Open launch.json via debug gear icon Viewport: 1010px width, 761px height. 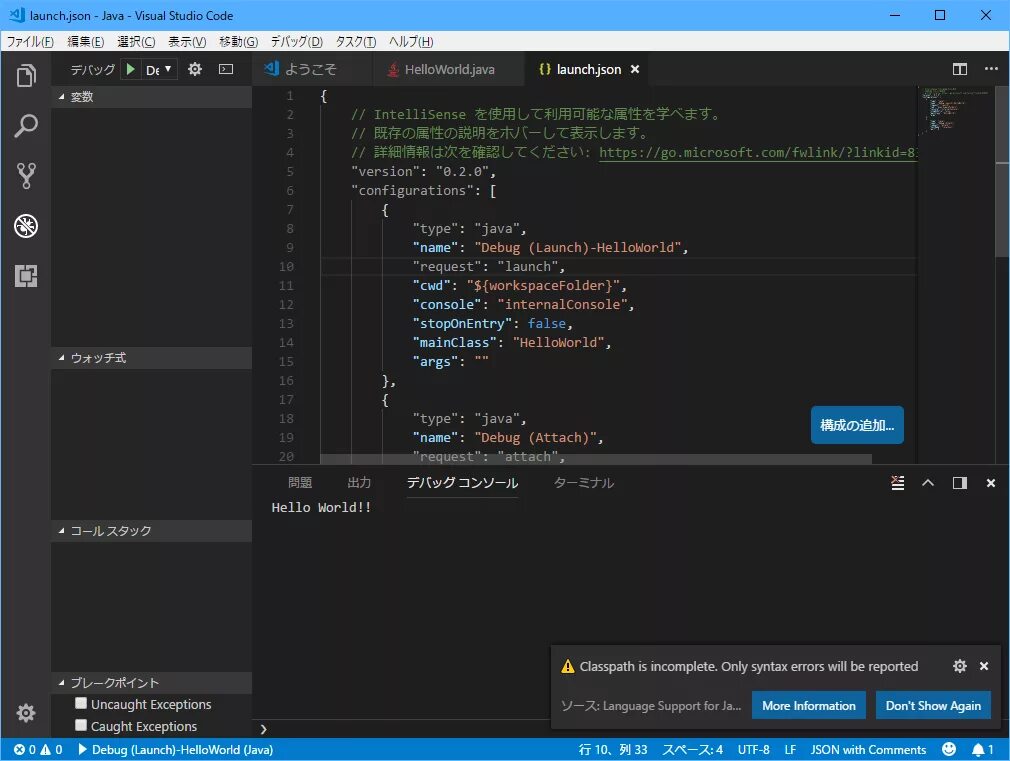(x=195, y=69)
